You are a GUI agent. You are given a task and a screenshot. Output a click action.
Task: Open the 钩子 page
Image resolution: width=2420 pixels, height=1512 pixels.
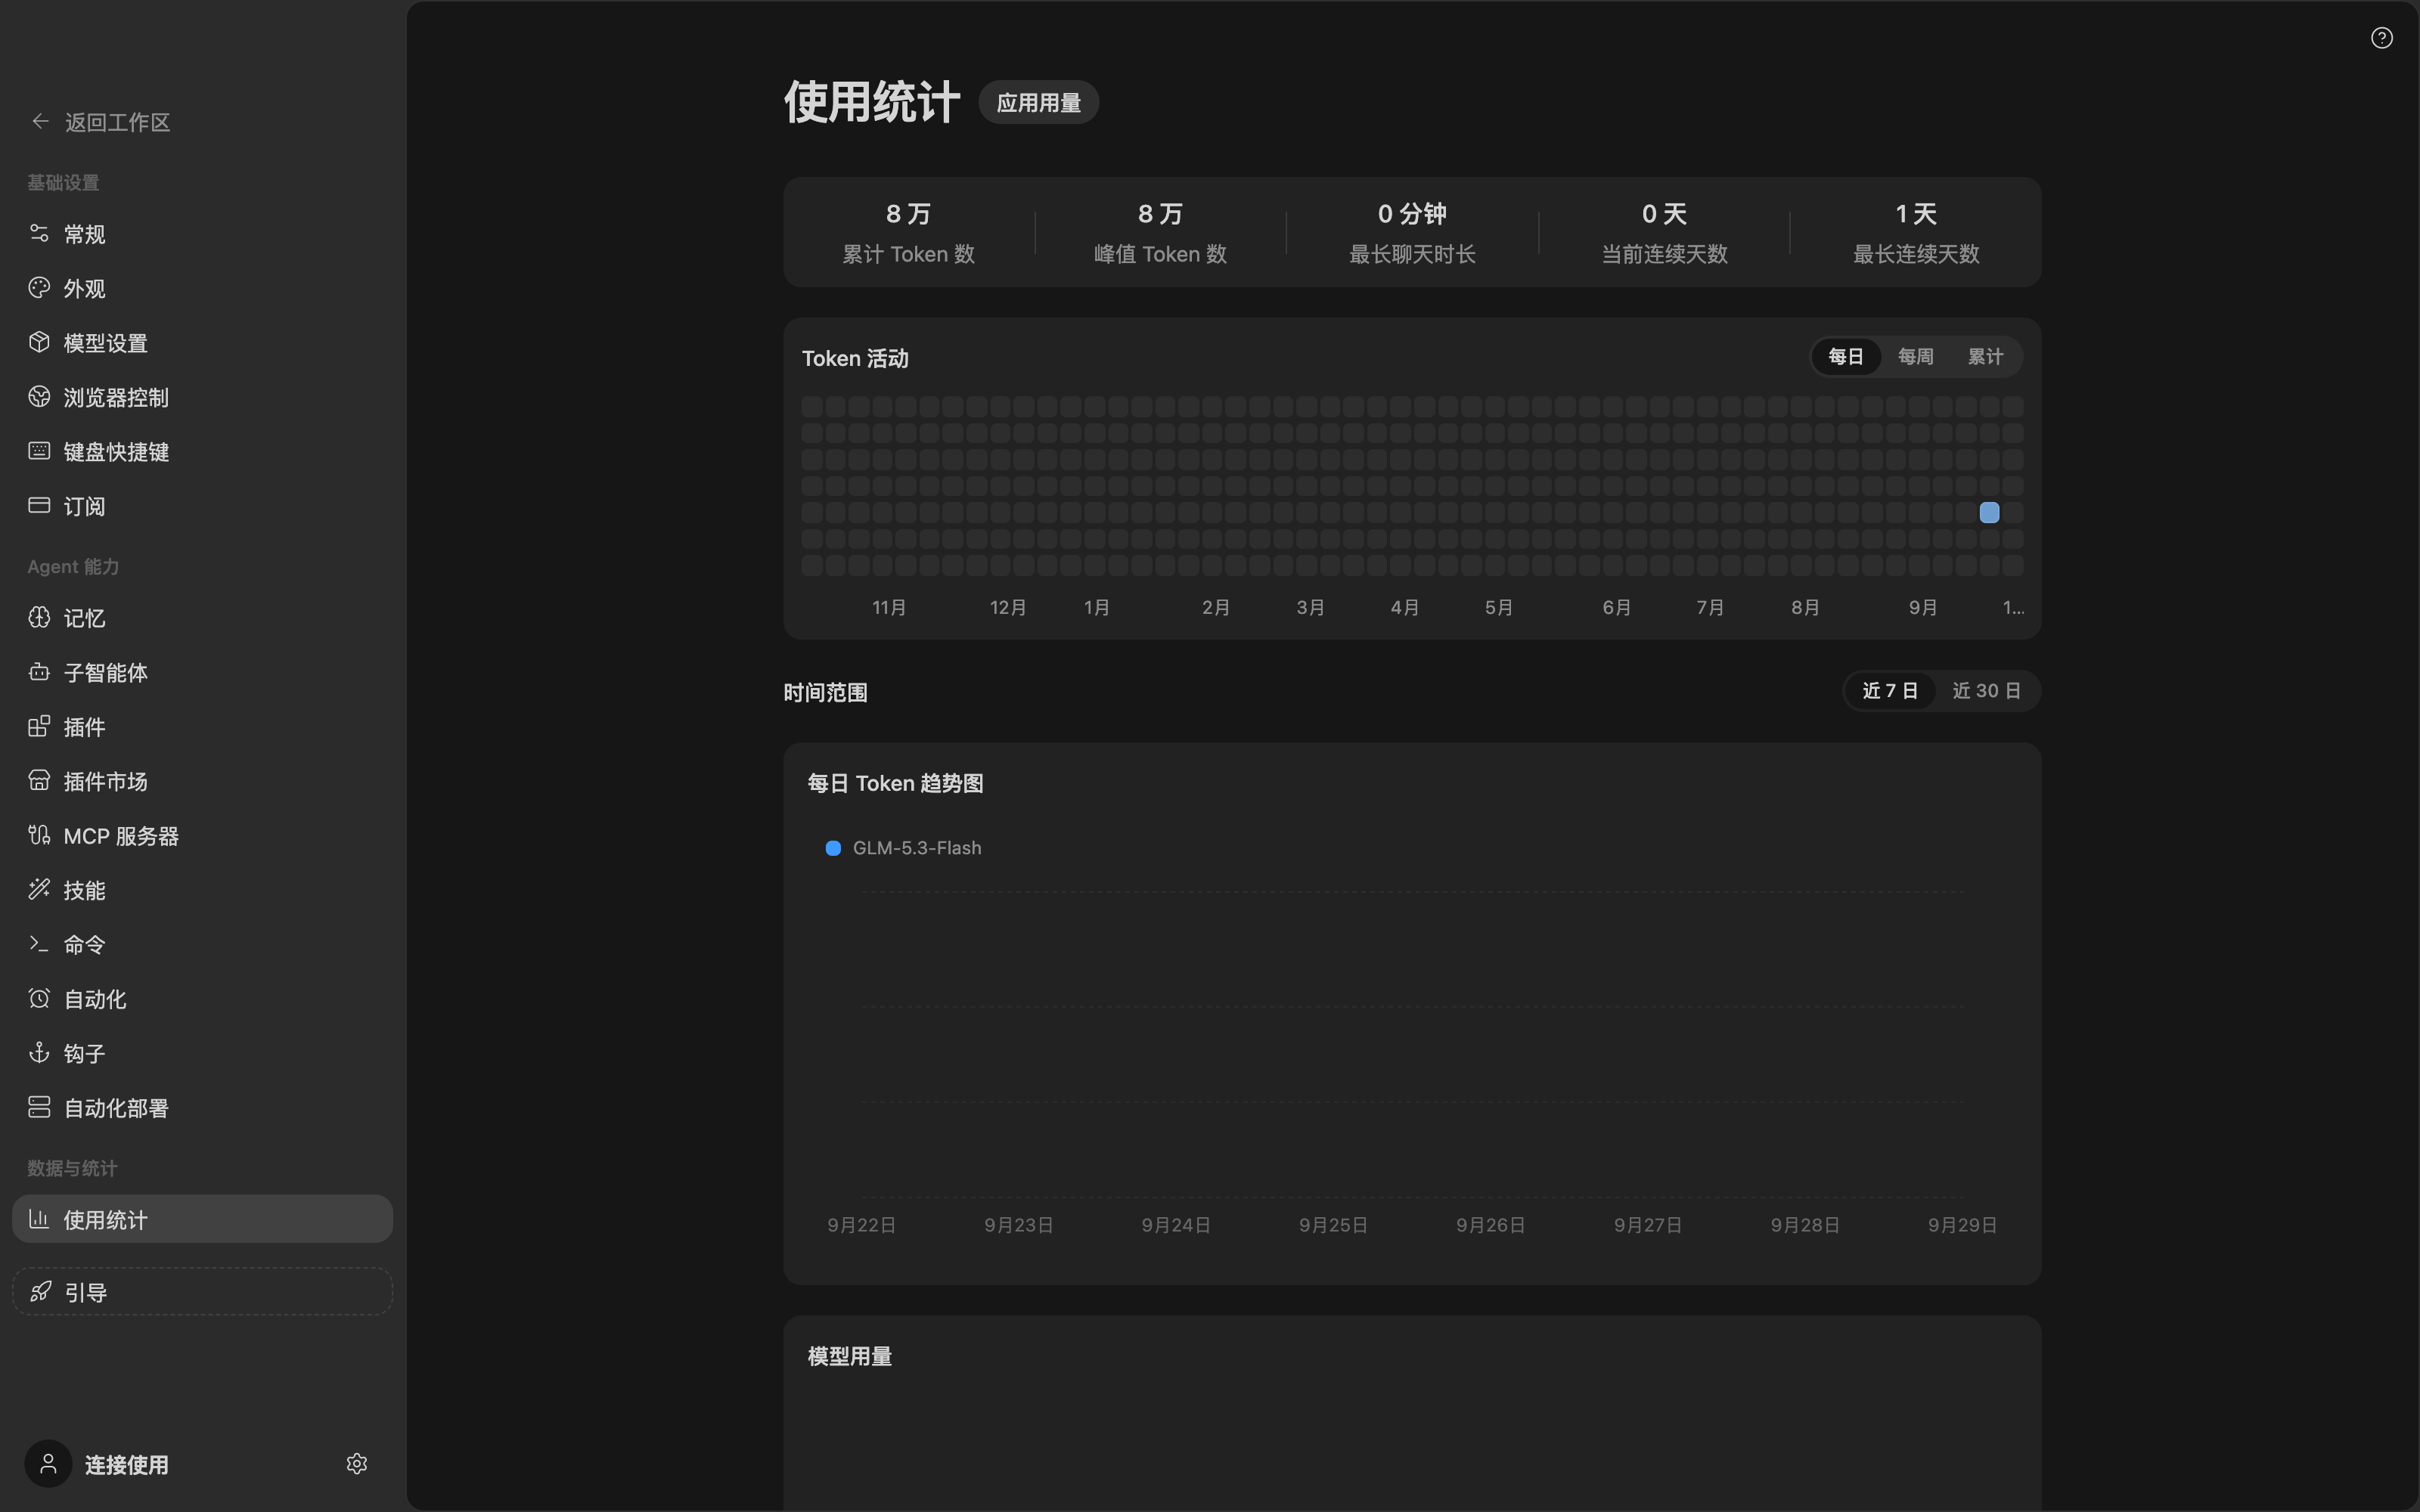tap(202, 1053)
